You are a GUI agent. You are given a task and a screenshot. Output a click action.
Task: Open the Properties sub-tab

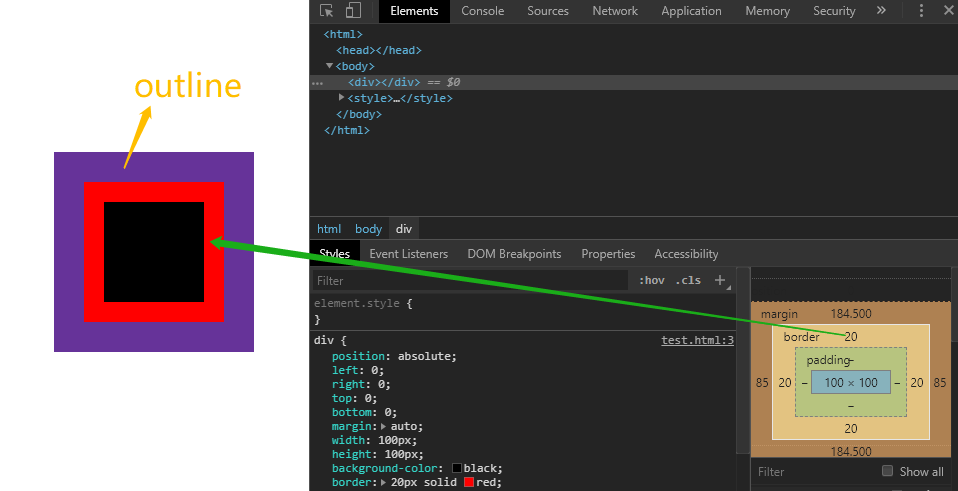(x=608, y=253)
